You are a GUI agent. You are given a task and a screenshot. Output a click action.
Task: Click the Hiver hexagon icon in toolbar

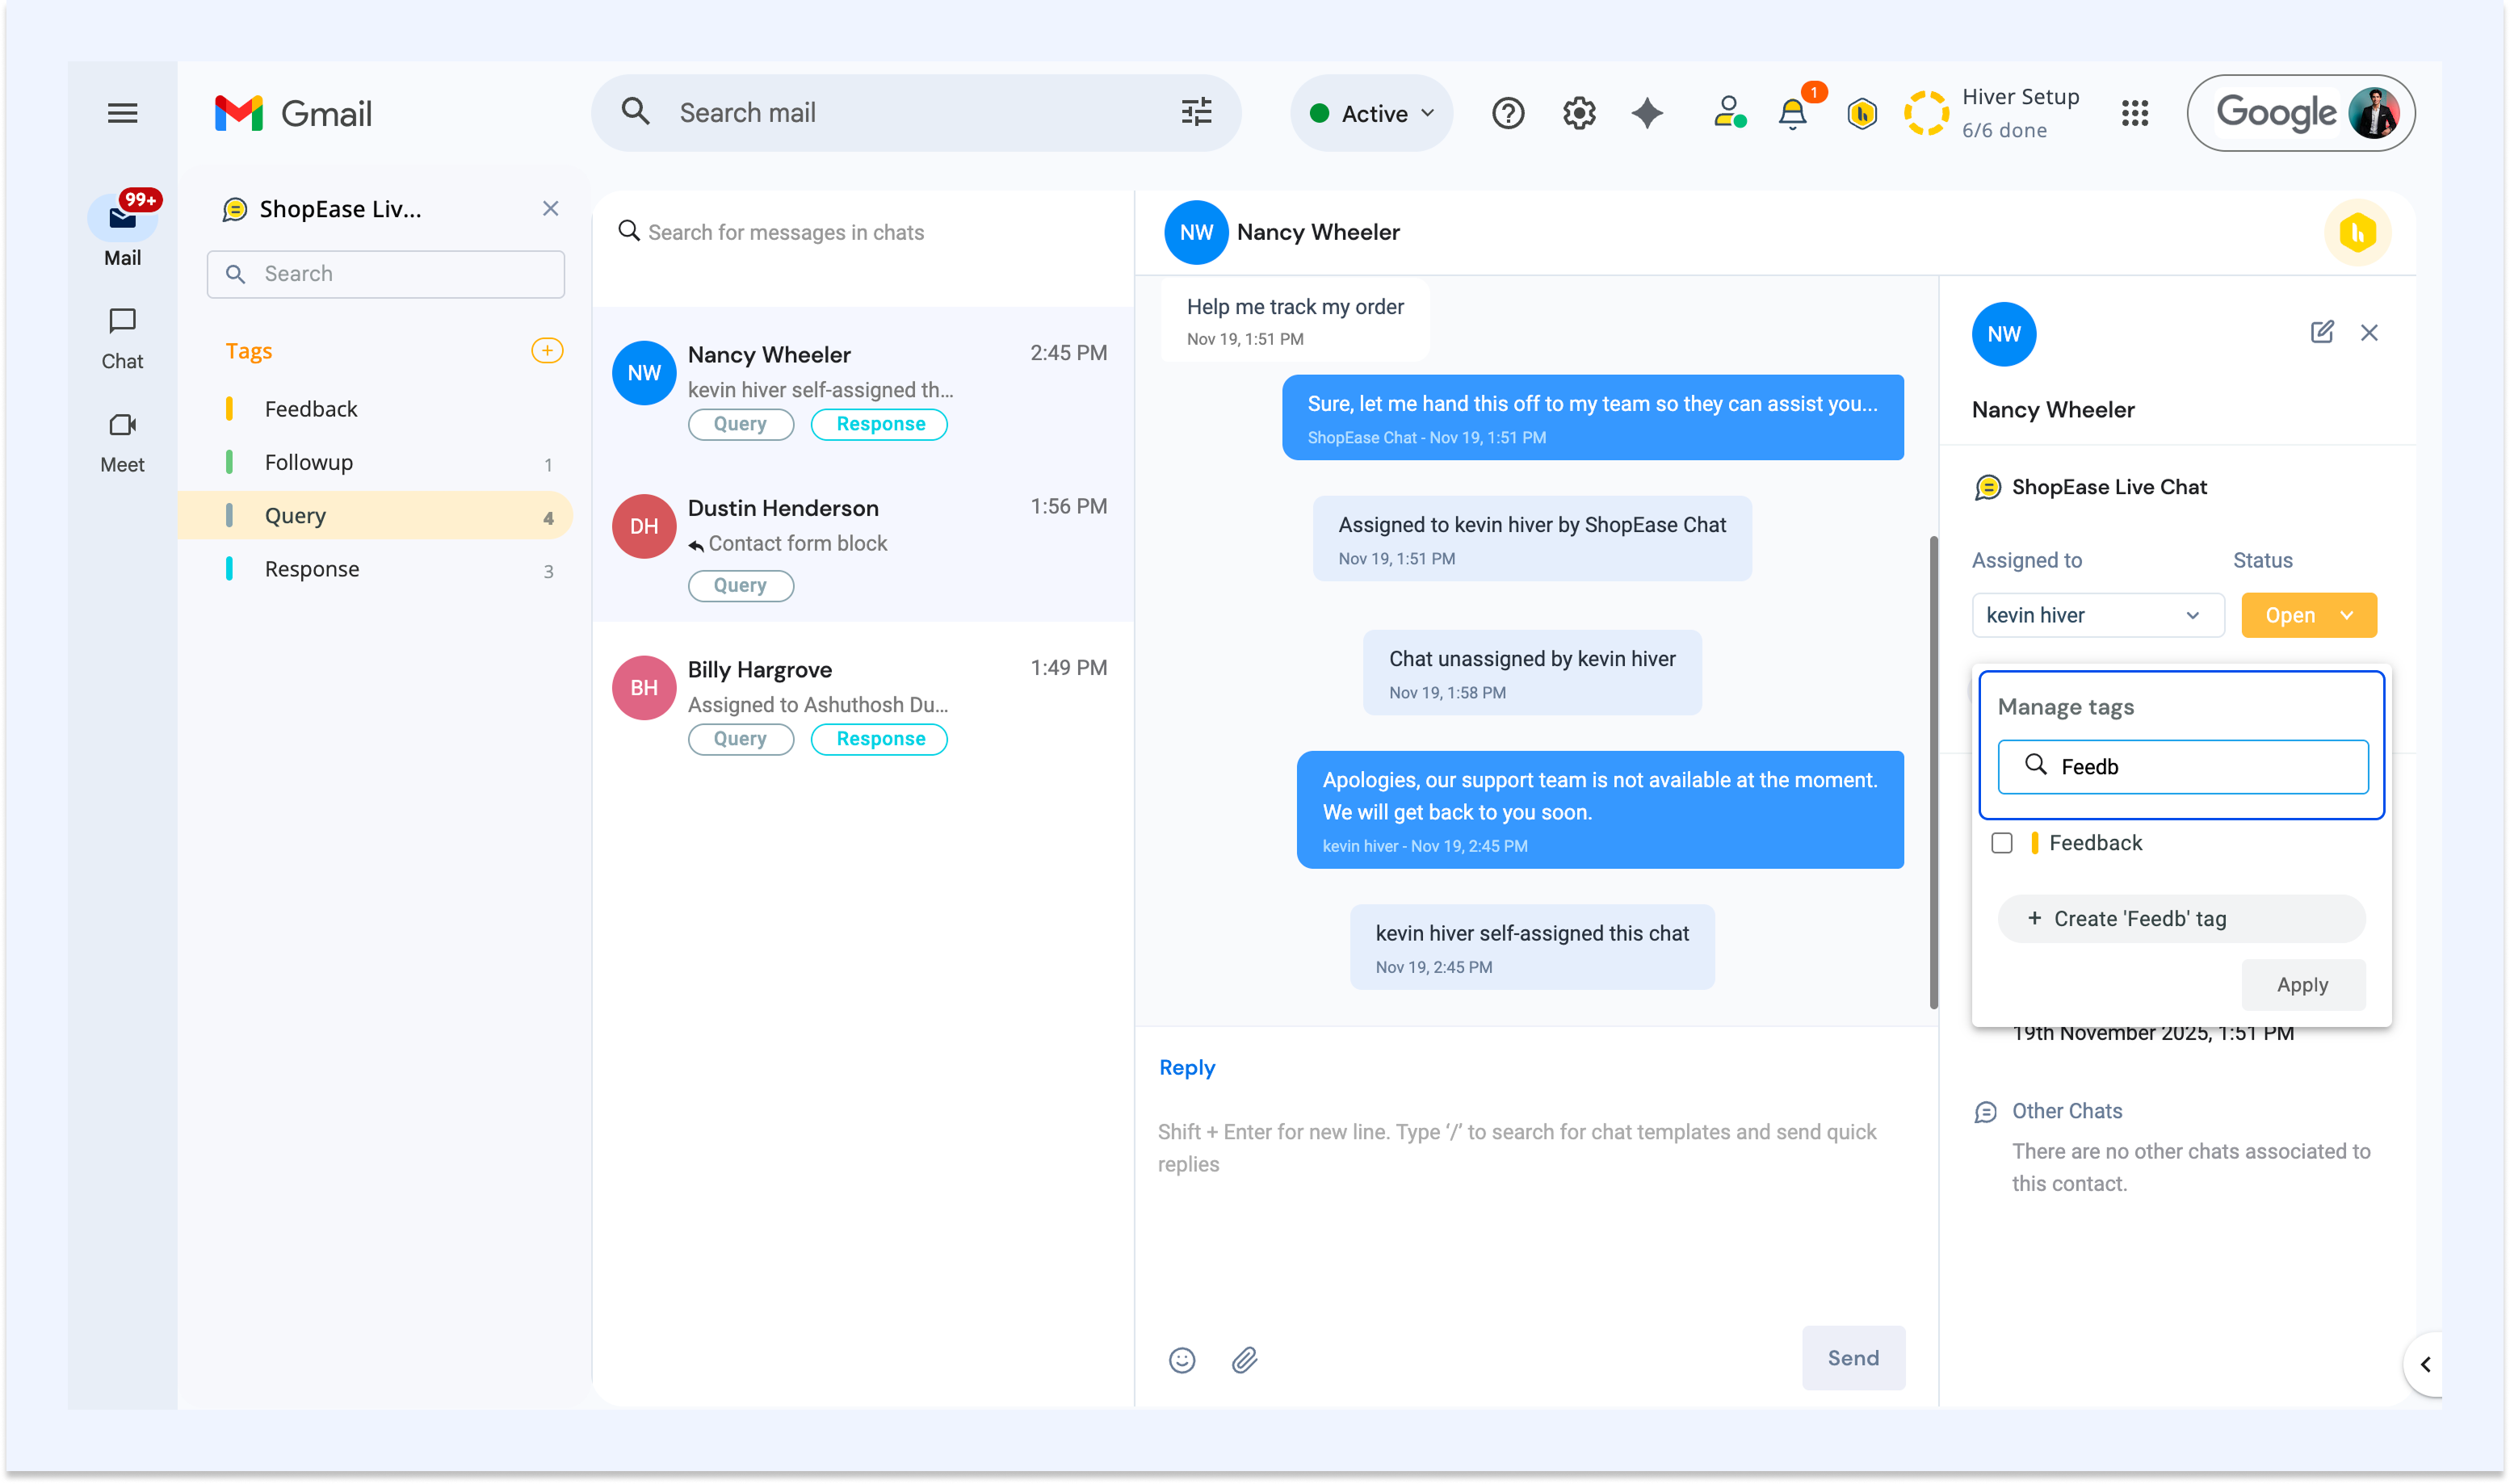[x=1861, y=114]
